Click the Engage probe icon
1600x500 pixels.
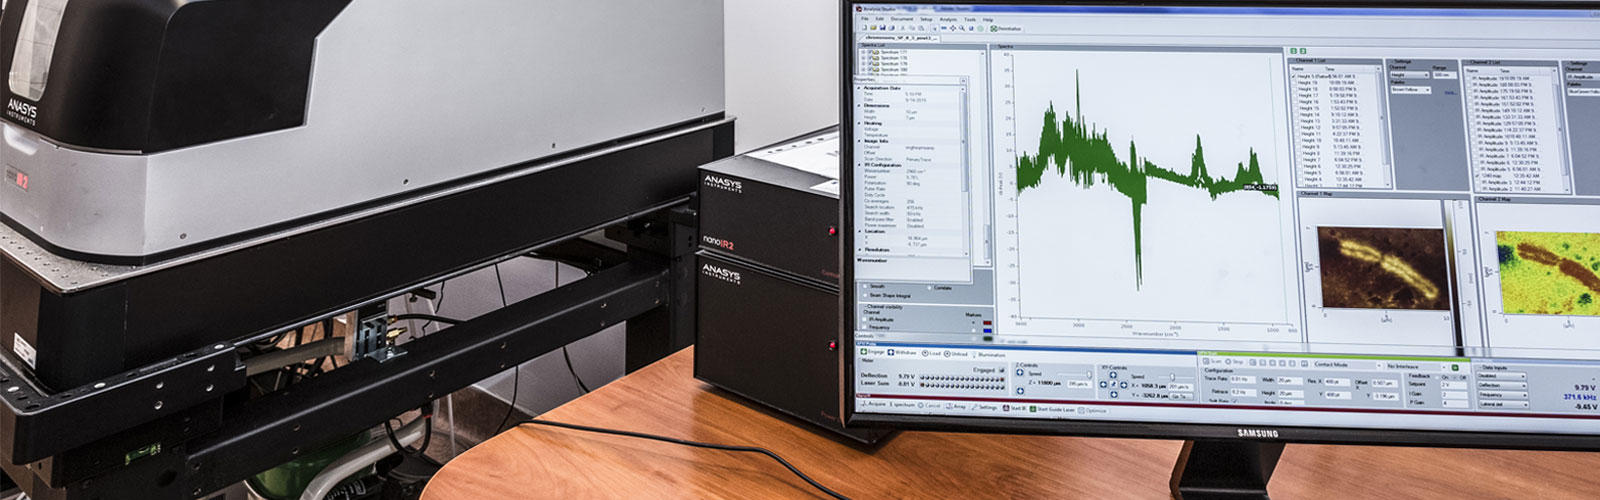click(863, 352)
